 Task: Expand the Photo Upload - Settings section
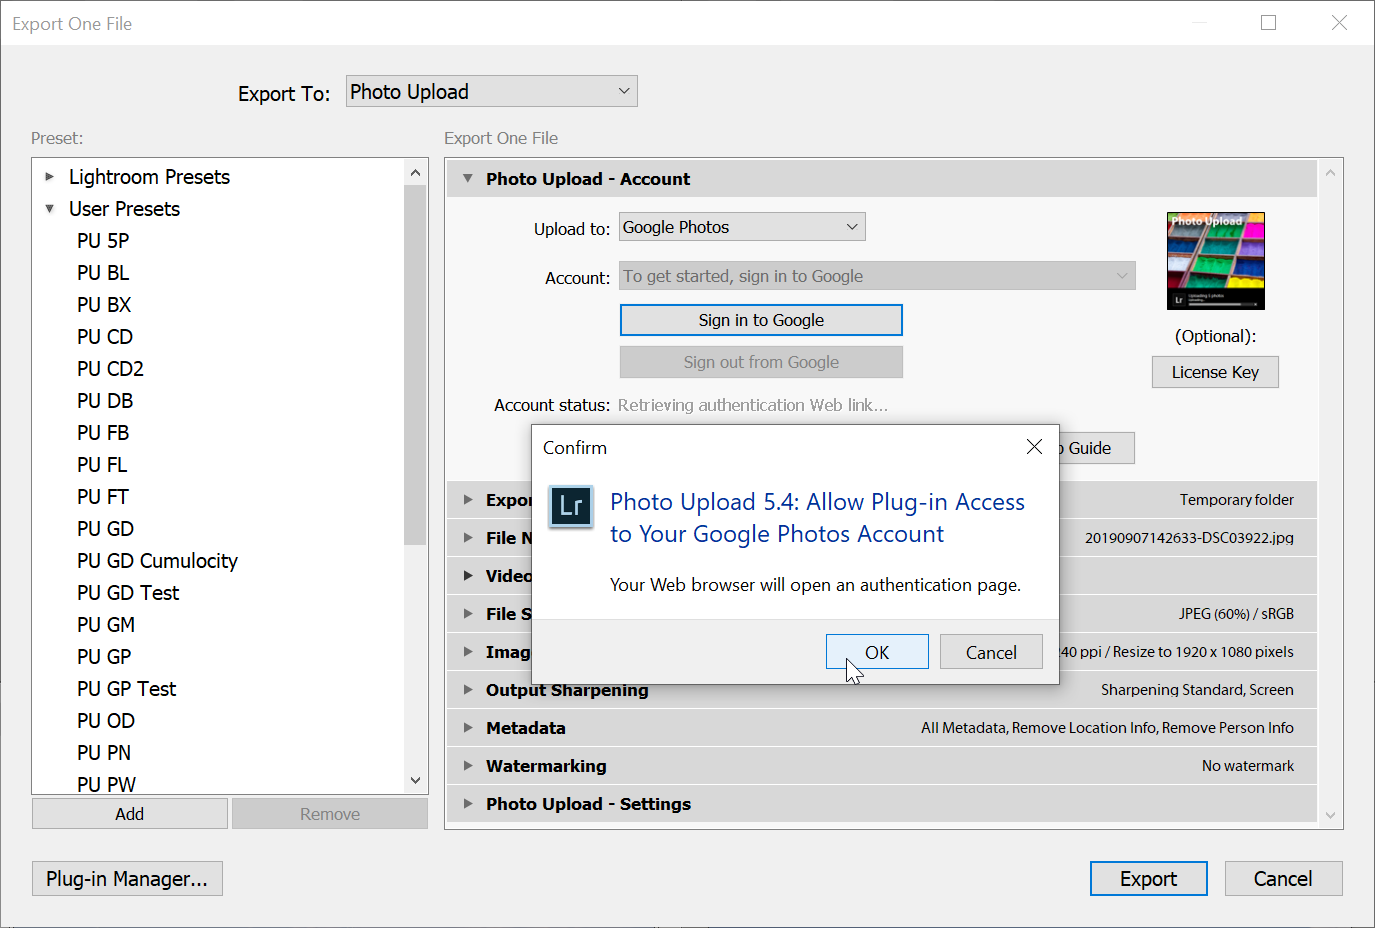pos(467,804)
